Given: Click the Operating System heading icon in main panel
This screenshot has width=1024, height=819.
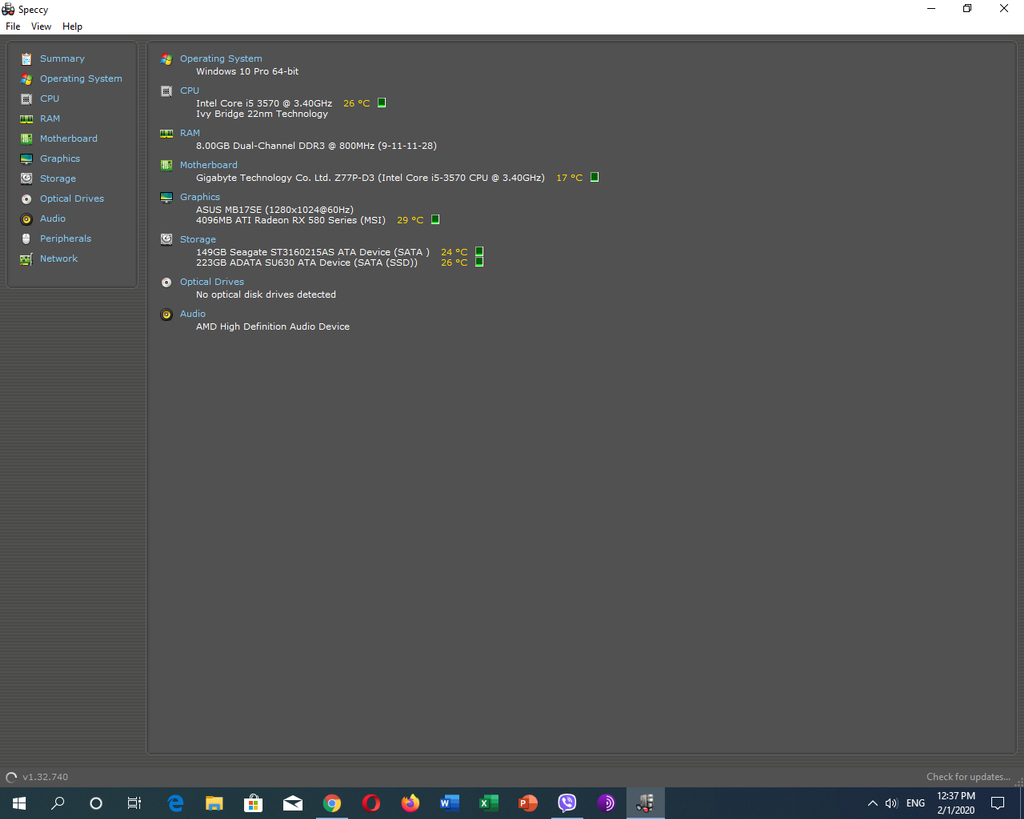Looking at the screenshot, I should (167, 59).
